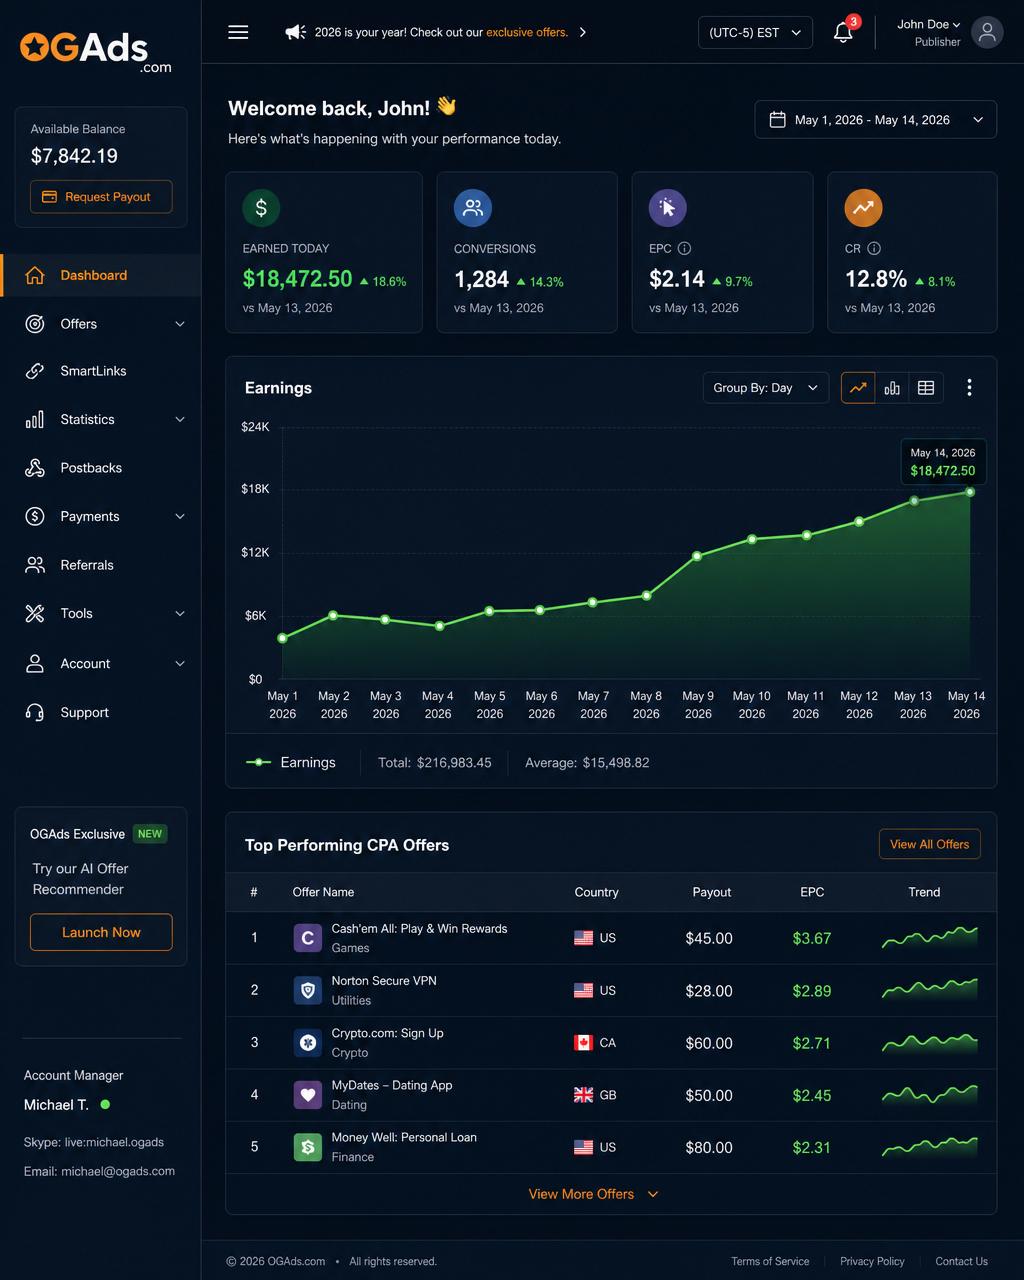The width and height of the screenshot is (1024, 1280).
Task: Click View All Offers button
Action: tap(930, 844)
